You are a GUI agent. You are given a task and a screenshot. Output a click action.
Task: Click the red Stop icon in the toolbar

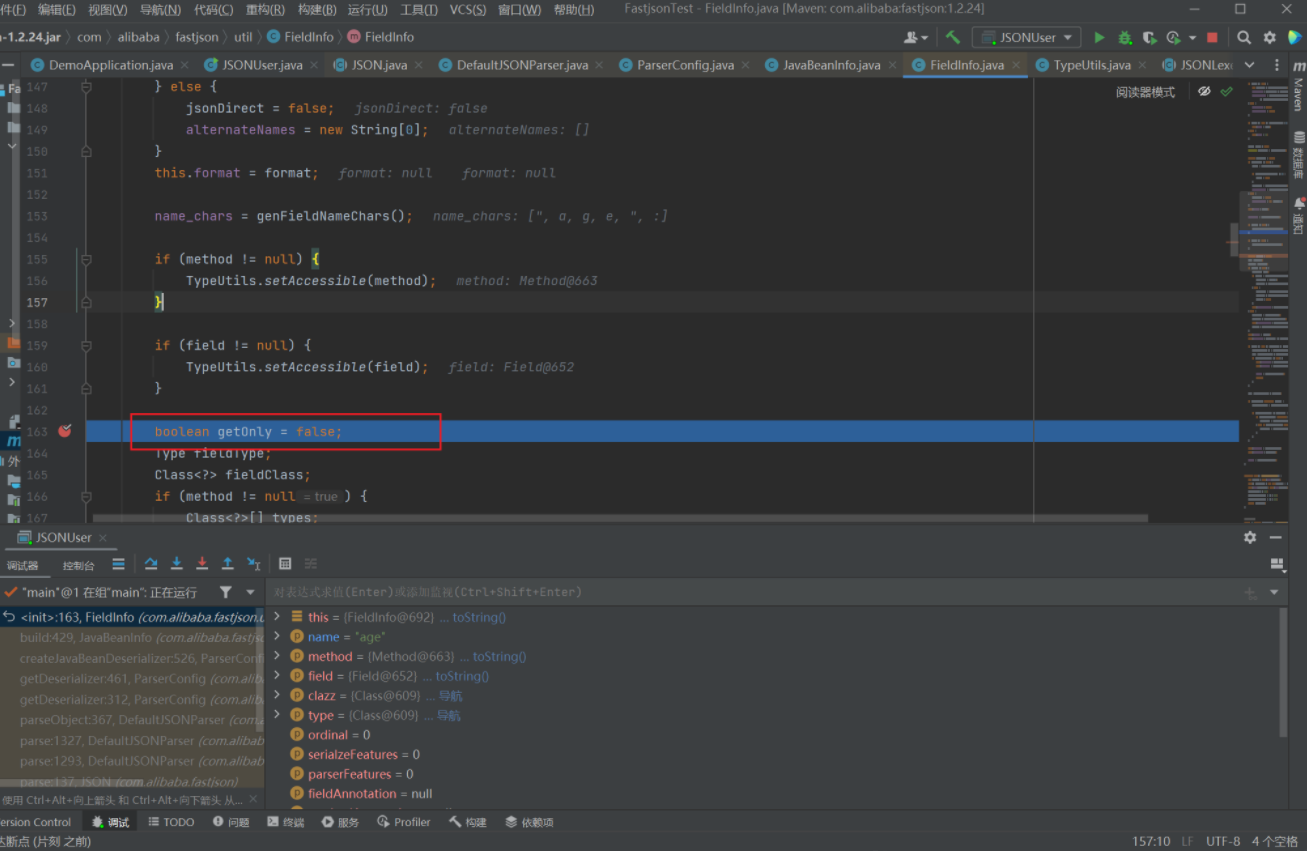[1212, 37]
